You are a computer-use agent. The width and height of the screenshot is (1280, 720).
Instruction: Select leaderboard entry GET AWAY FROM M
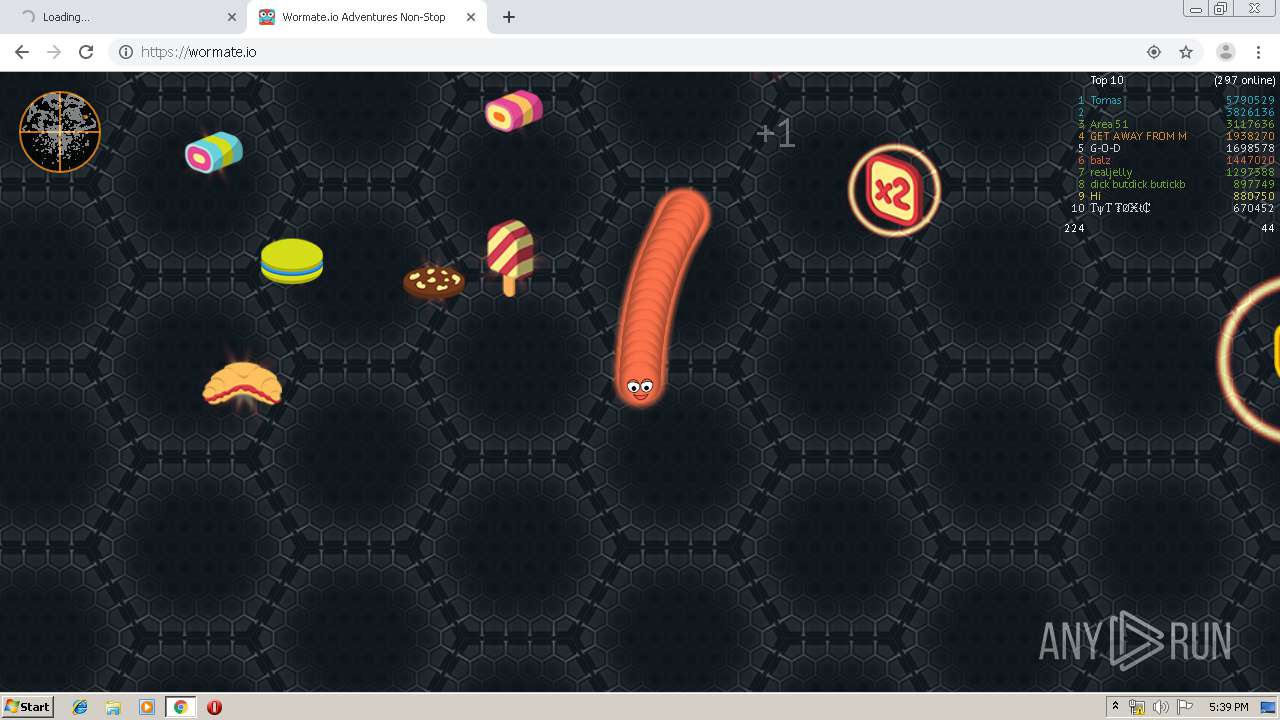point(1138,136)
